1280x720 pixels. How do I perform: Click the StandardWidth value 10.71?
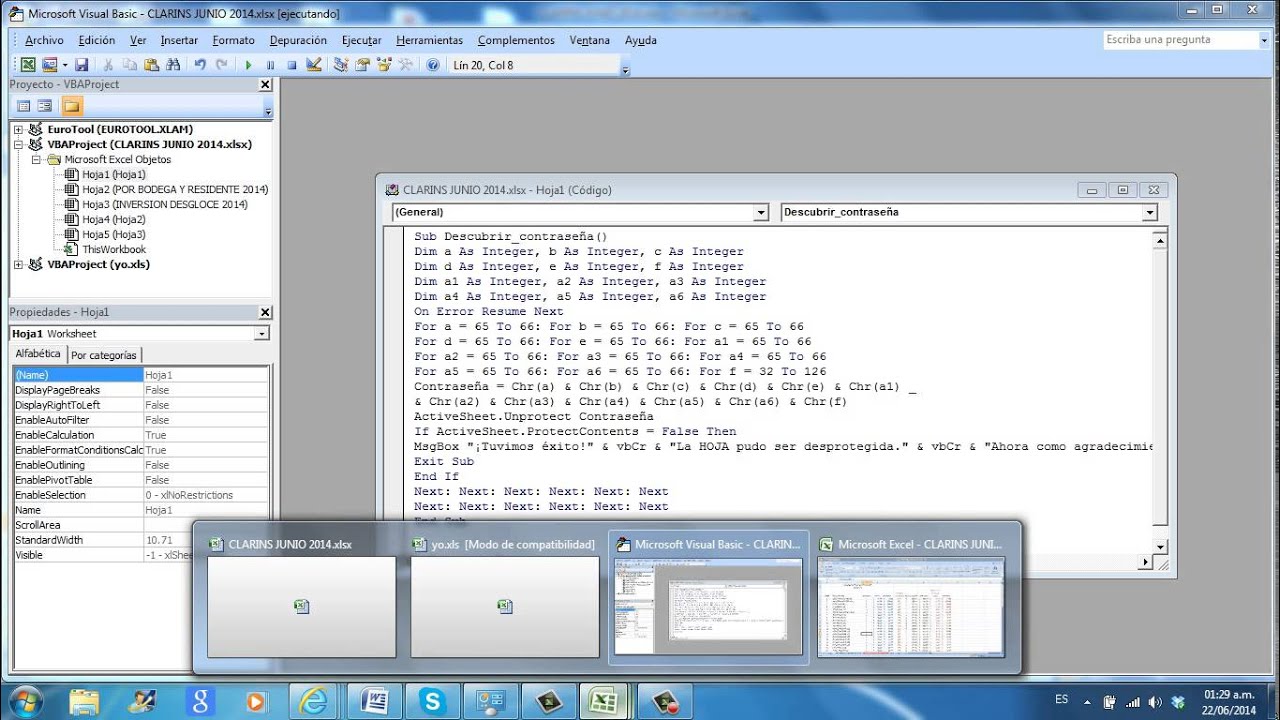point(206,540)
